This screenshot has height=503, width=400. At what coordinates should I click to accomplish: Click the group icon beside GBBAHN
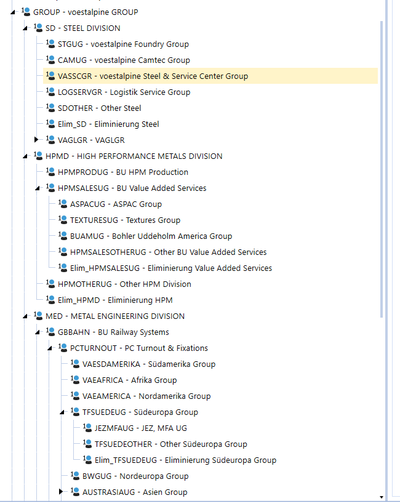50,332
